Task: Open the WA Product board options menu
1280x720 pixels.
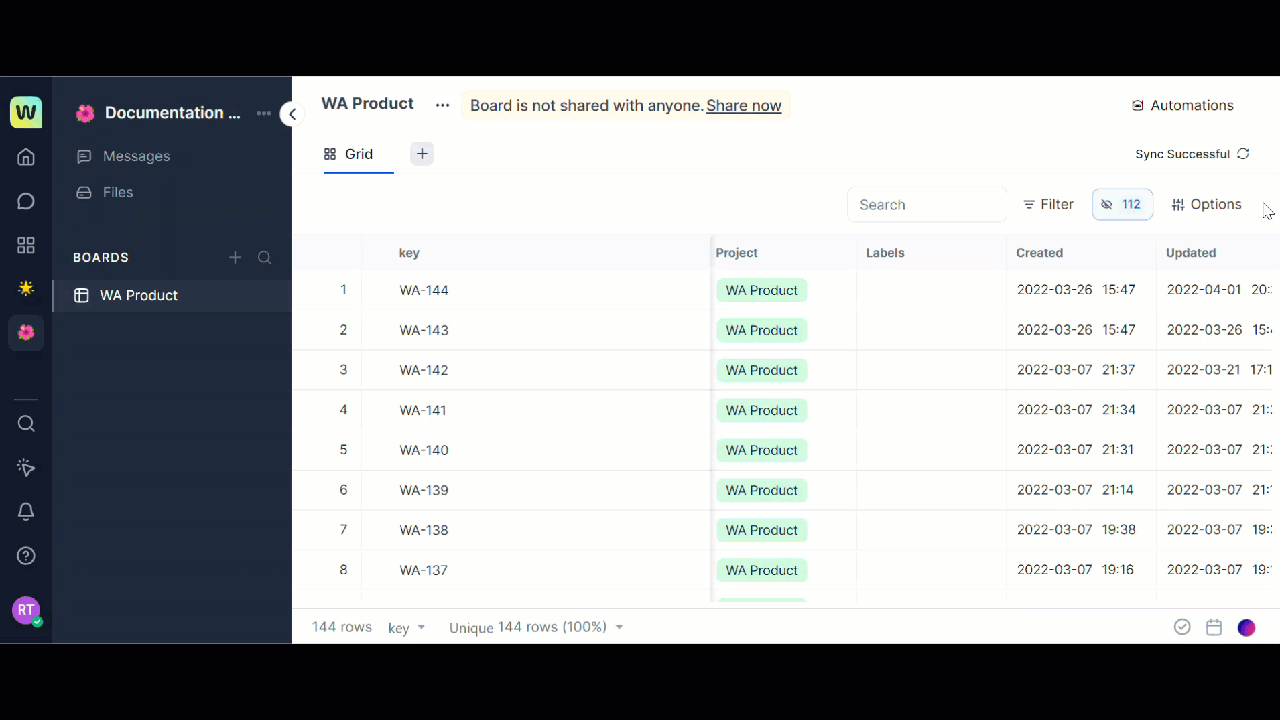Action: coord(442,105)
